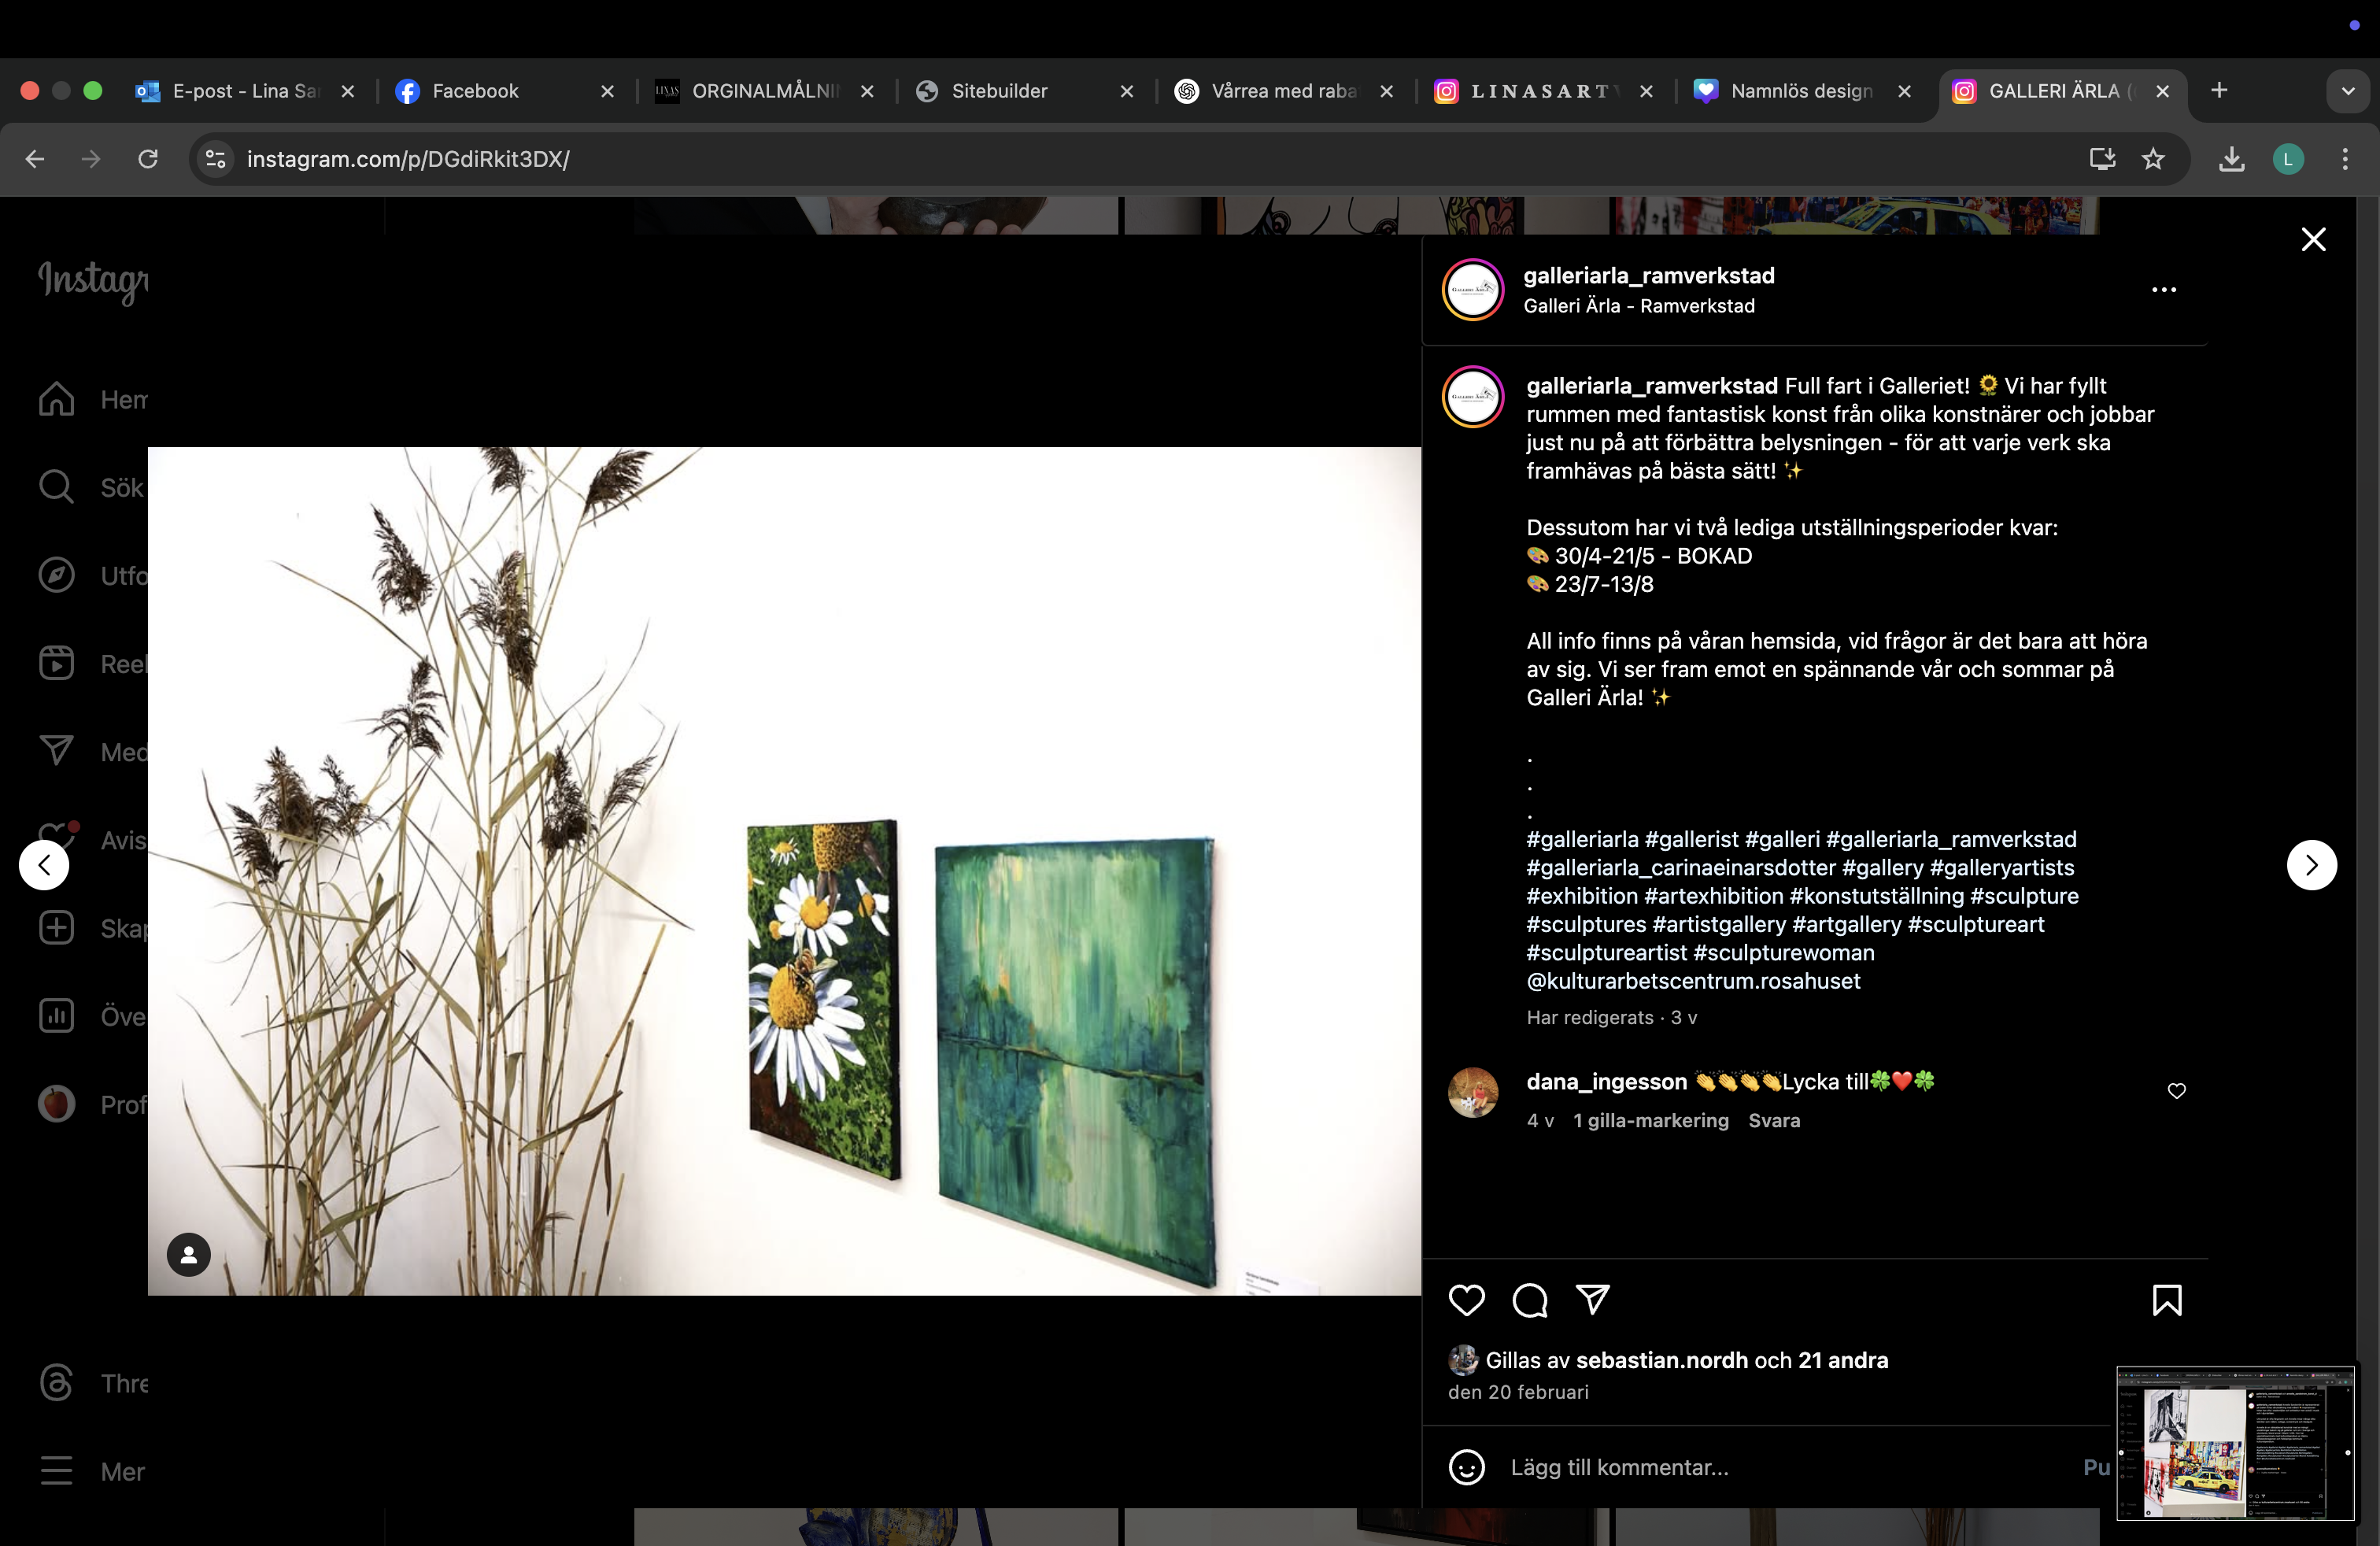Click the comment bubble icon
Image resolution: width=2380 pixels, height=1546 pixels.
pos(1530,1300)
